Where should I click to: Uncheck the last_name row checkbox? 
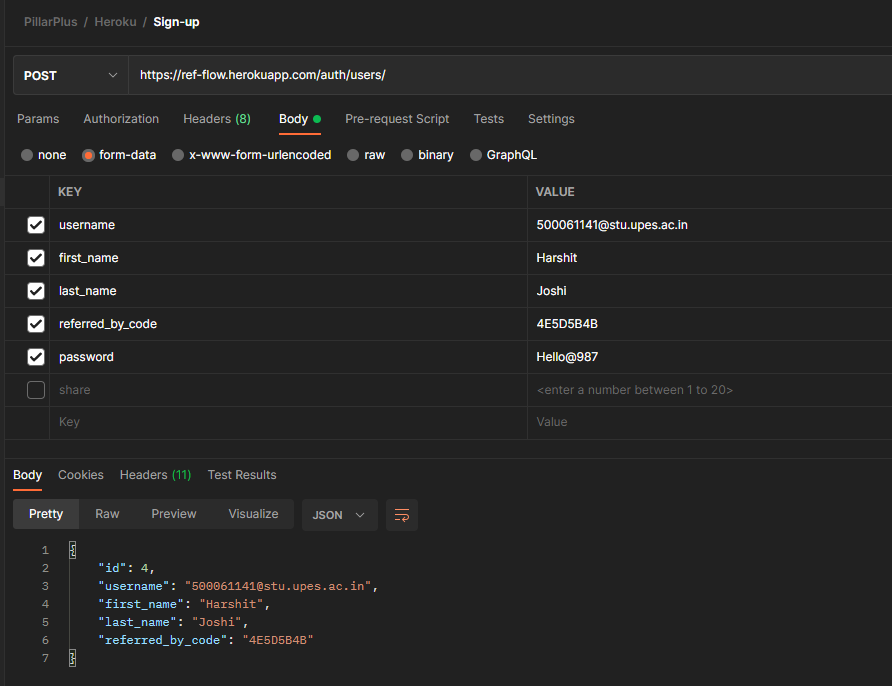click(36, 291)
